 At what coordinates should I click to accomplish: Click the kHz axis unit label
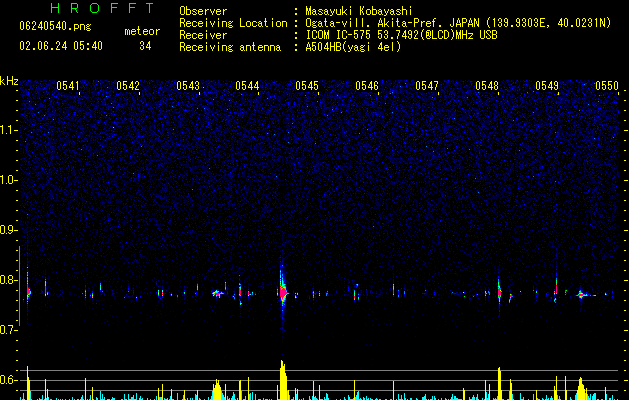(9, 81)
